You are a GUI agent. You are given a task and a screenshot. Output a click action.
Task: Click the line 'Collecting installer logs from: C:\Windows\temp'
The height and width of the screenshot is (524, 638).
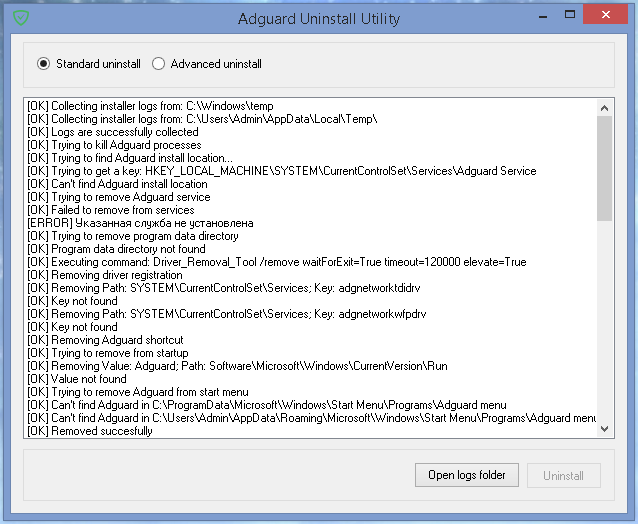tap(150, 106)
